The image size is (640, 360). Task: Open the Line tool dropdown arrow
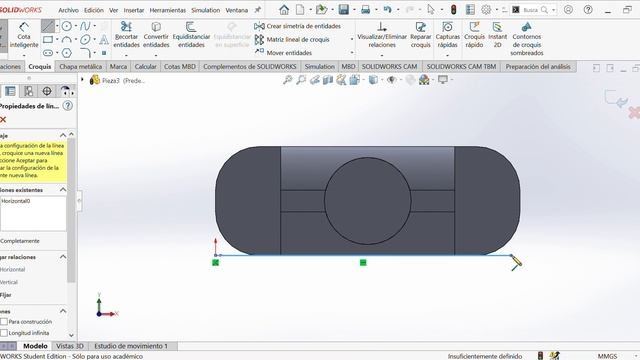[57, 27]
